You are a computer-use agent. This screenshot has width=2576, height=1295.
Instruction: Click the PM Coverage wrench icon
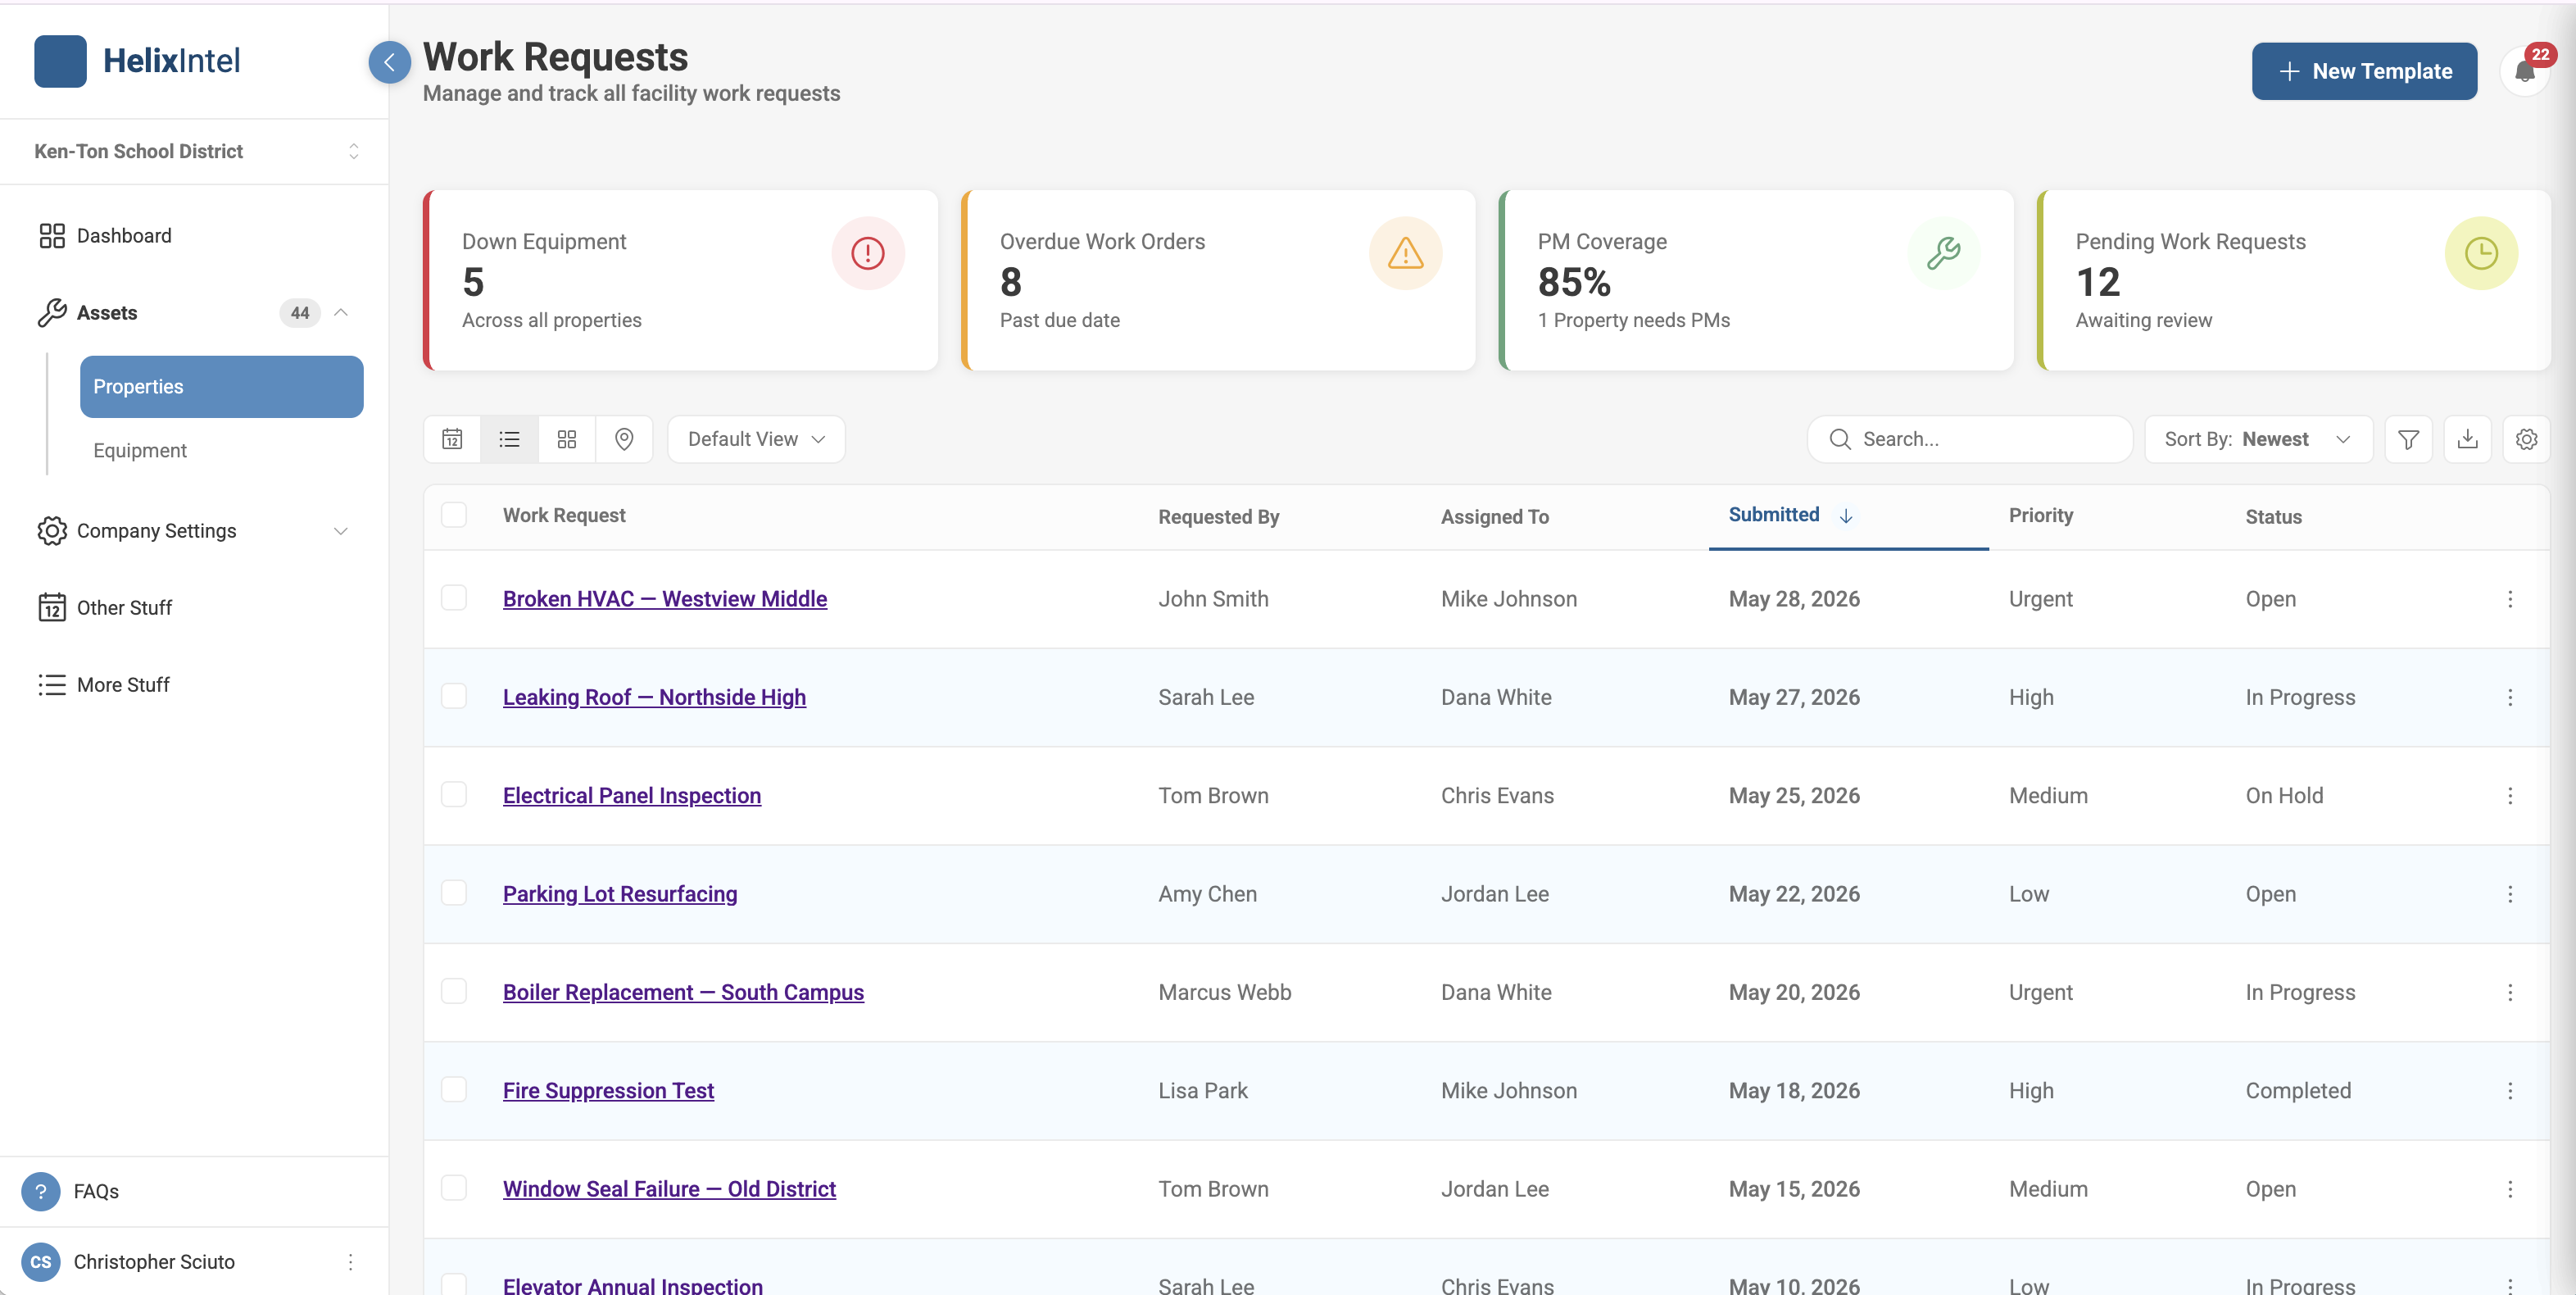point(1943,253)
